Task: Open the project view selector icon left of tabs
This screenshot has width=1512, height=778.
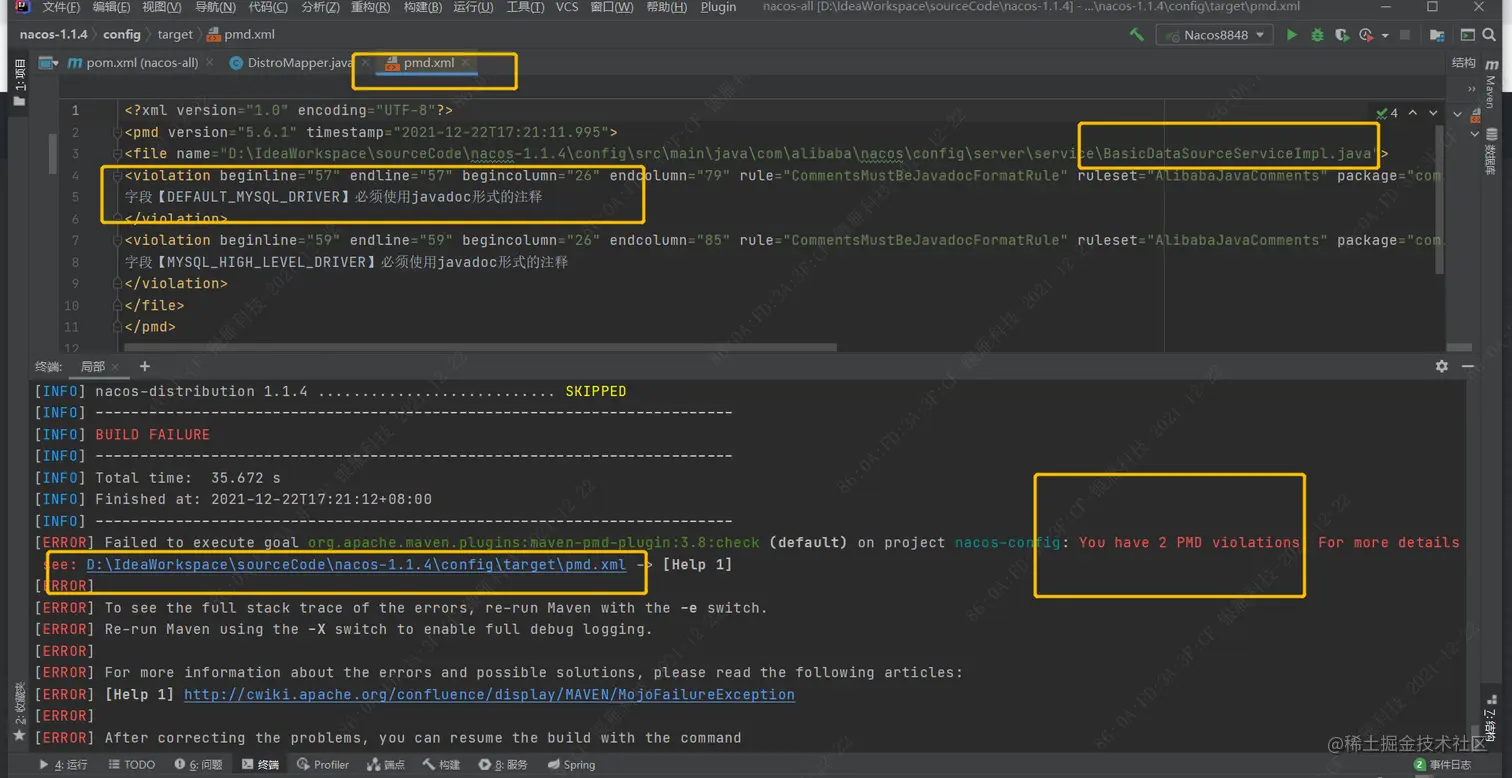Action: 48,63
